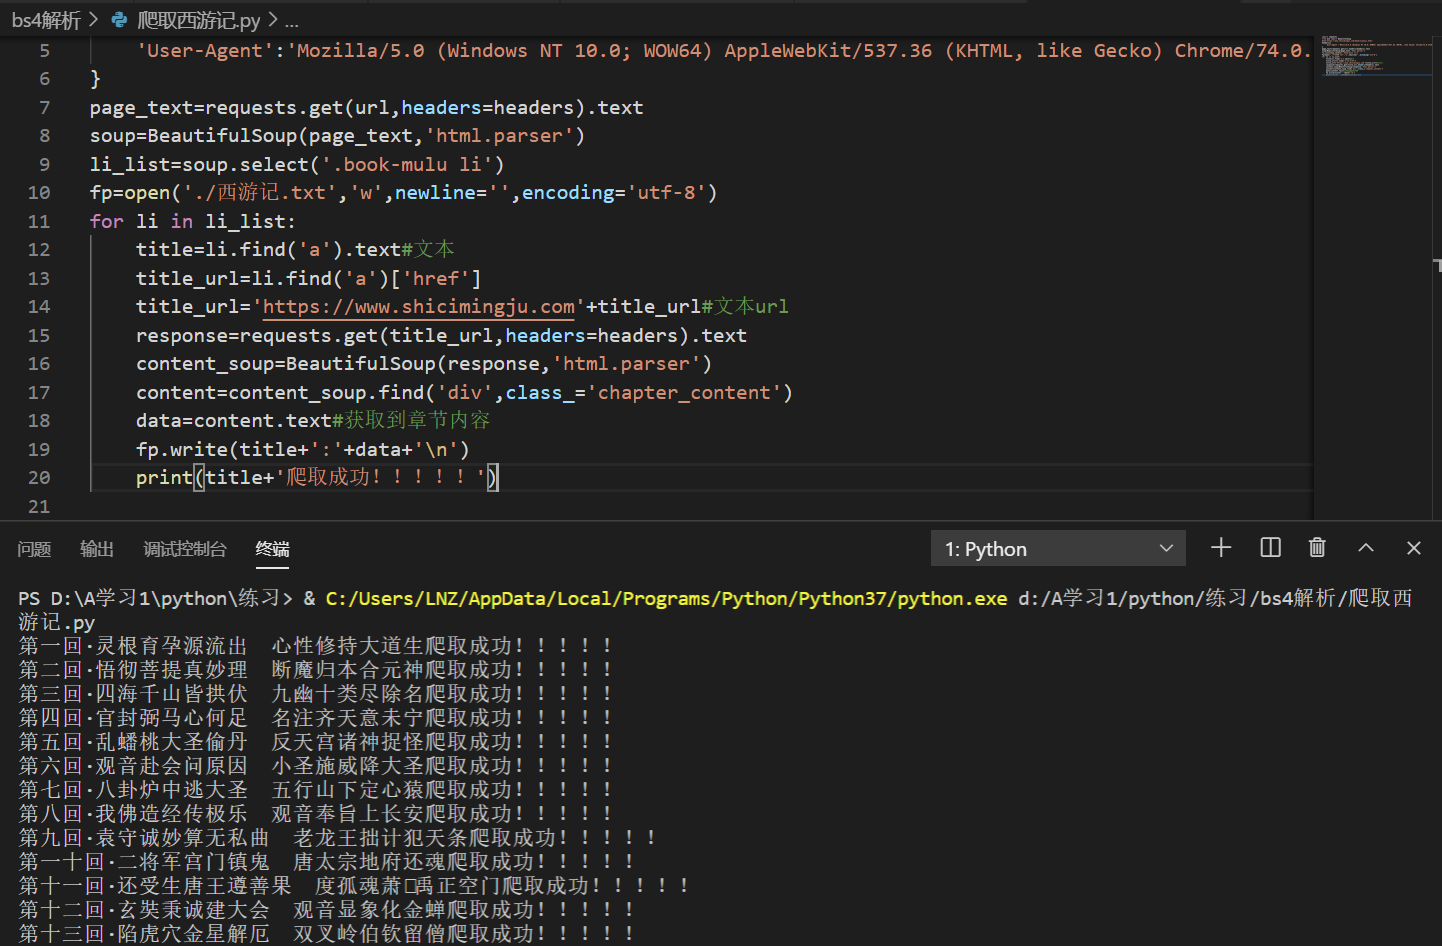Close the panel with the X icon
Screen dimensions: 1442x946
tap(1413, 547)
